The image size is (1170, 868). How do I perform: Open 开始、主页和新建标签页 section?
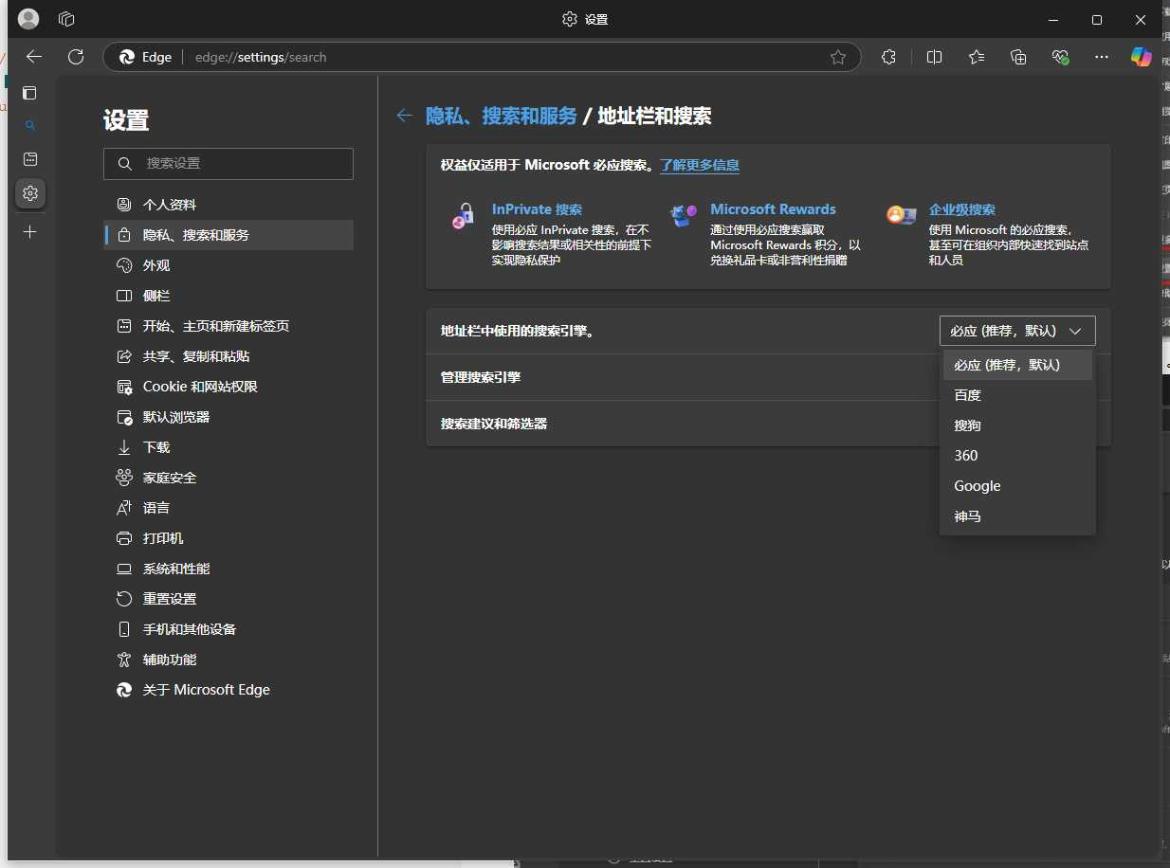(228, 326)
